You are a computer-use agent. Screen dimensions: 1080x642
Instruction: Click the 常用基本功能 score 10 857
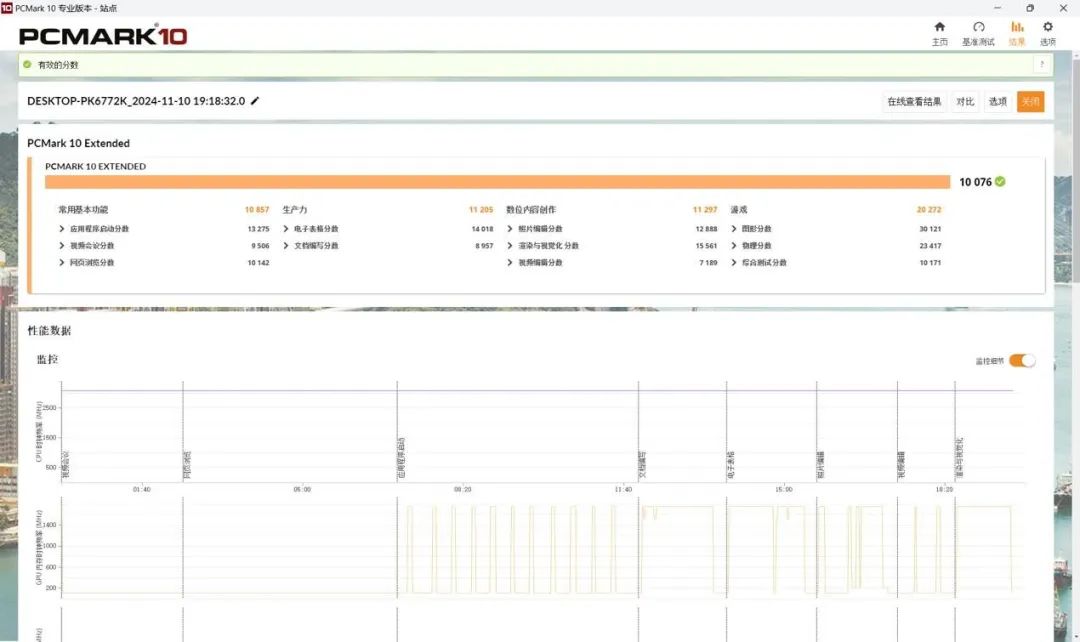click(257, 209)
